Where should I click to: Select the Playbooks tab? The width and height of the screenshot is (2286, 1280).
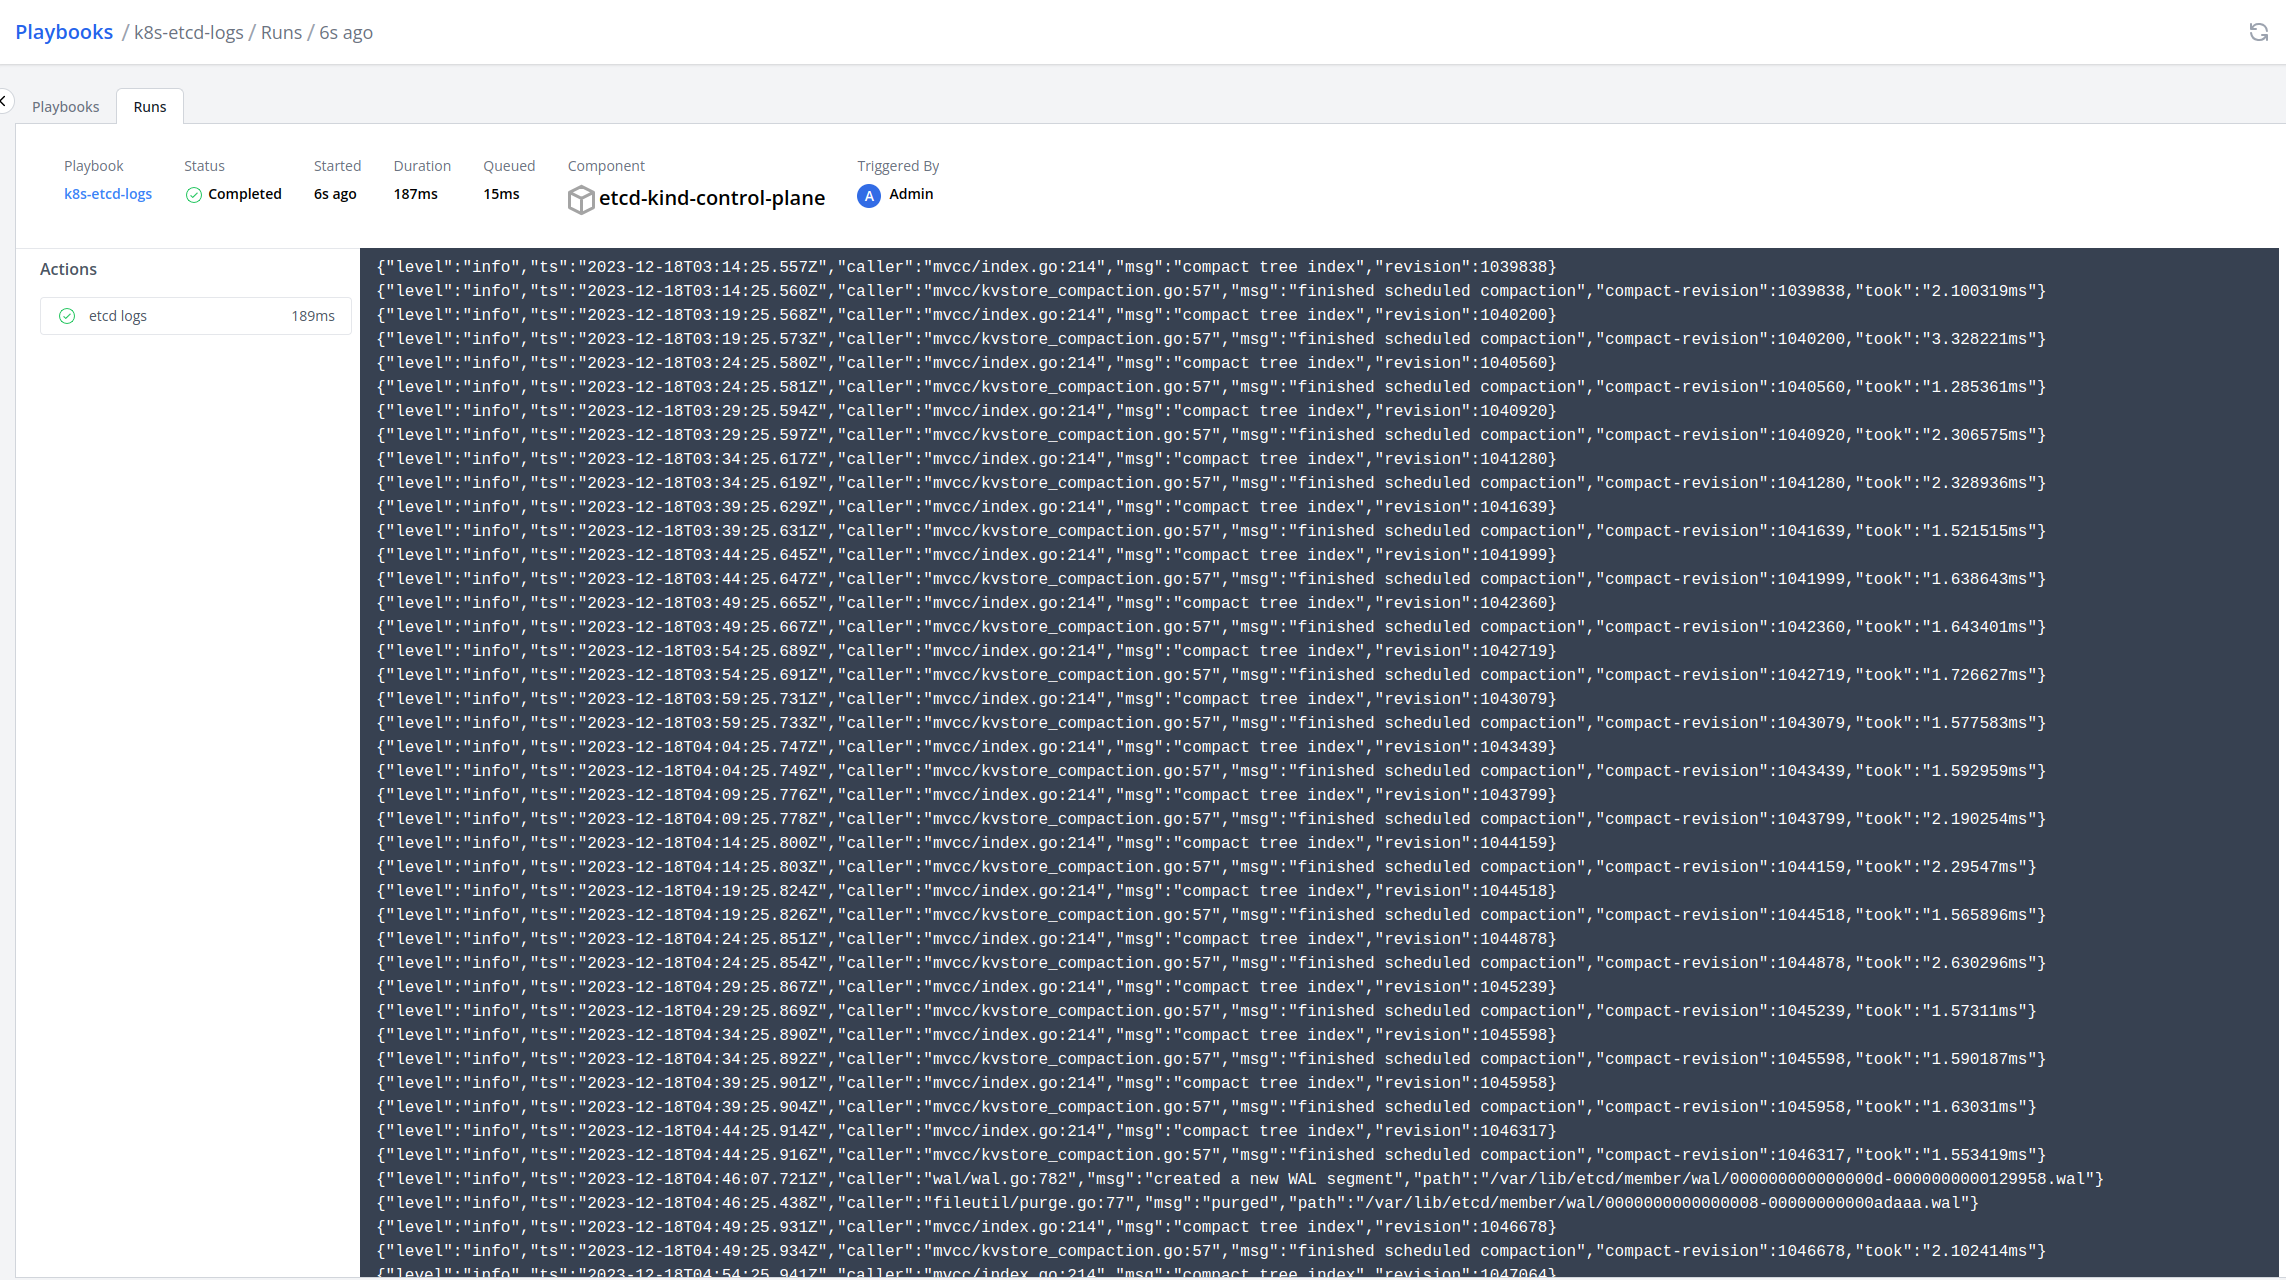pyautogui.click(x=66, y=107)
